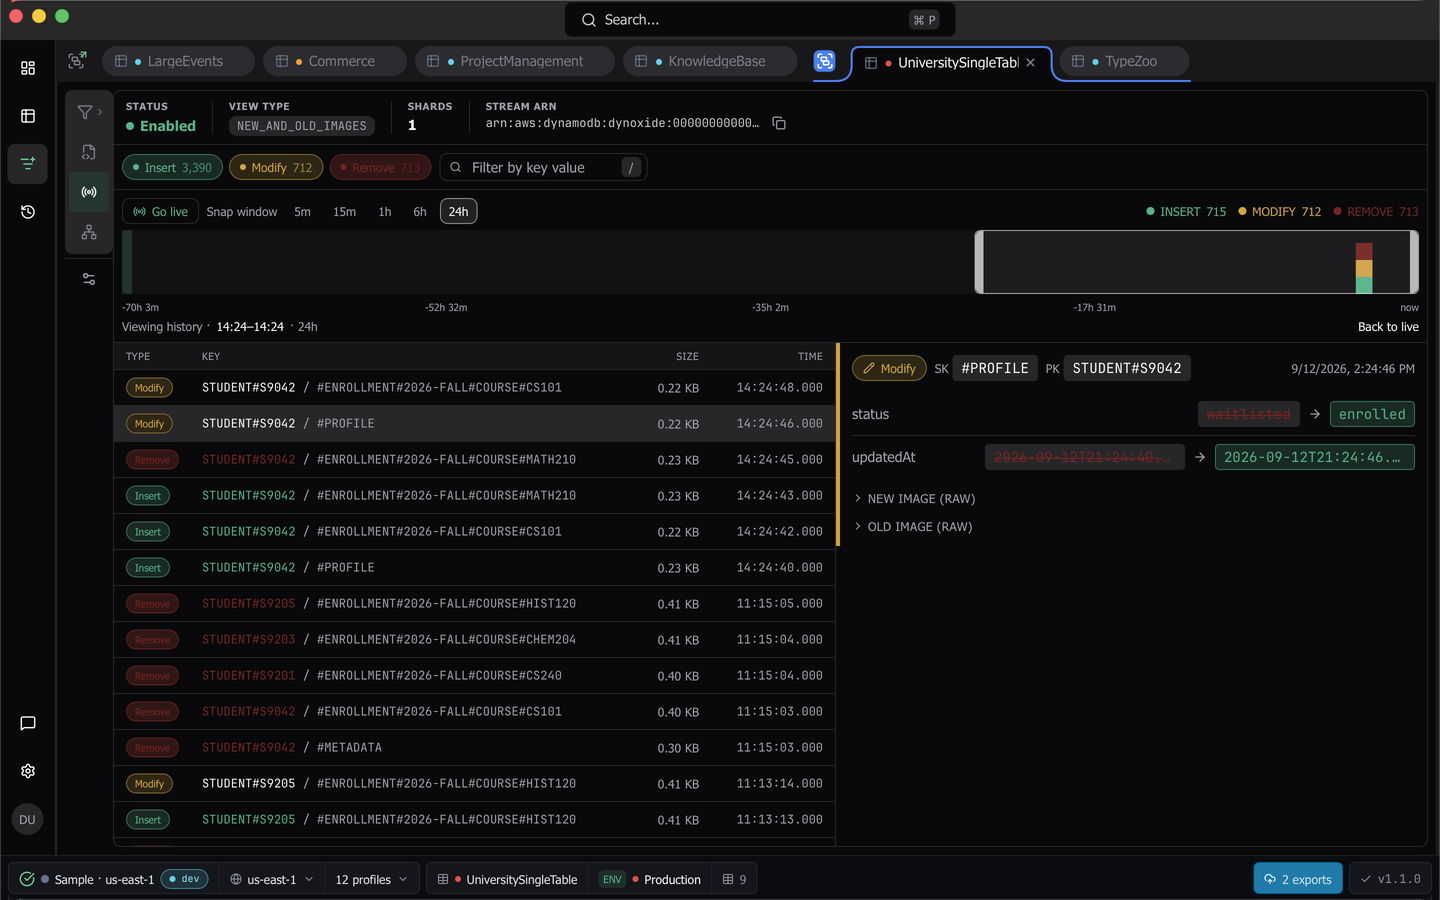Click the DU user avatar
1440x900 pixels.
tap(27, 819)
